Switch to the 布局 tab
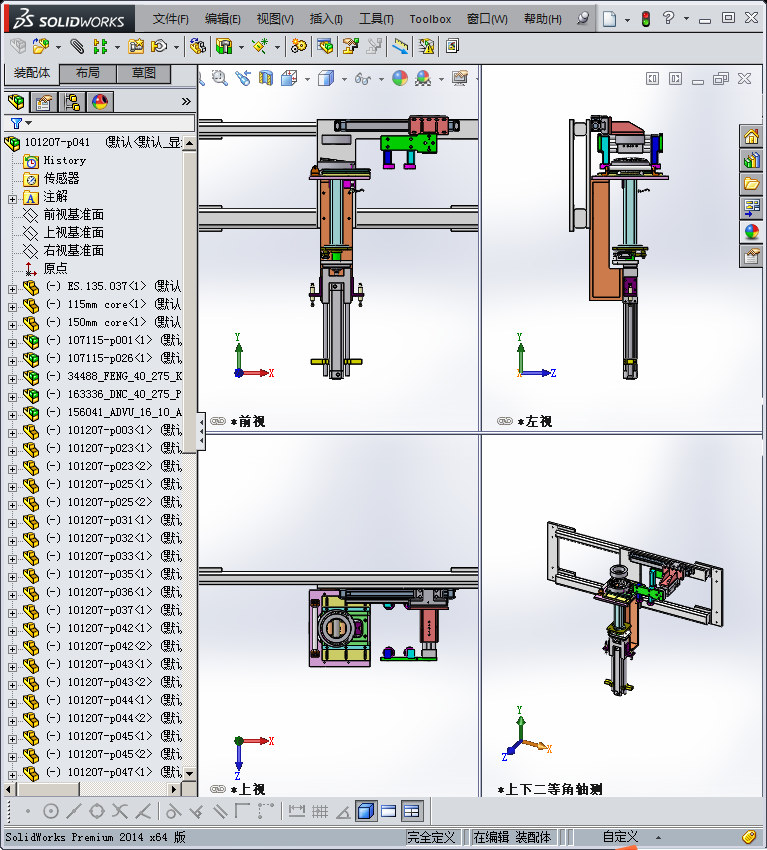The height and width of the screenshot is (850, 767). click(87, 73)
